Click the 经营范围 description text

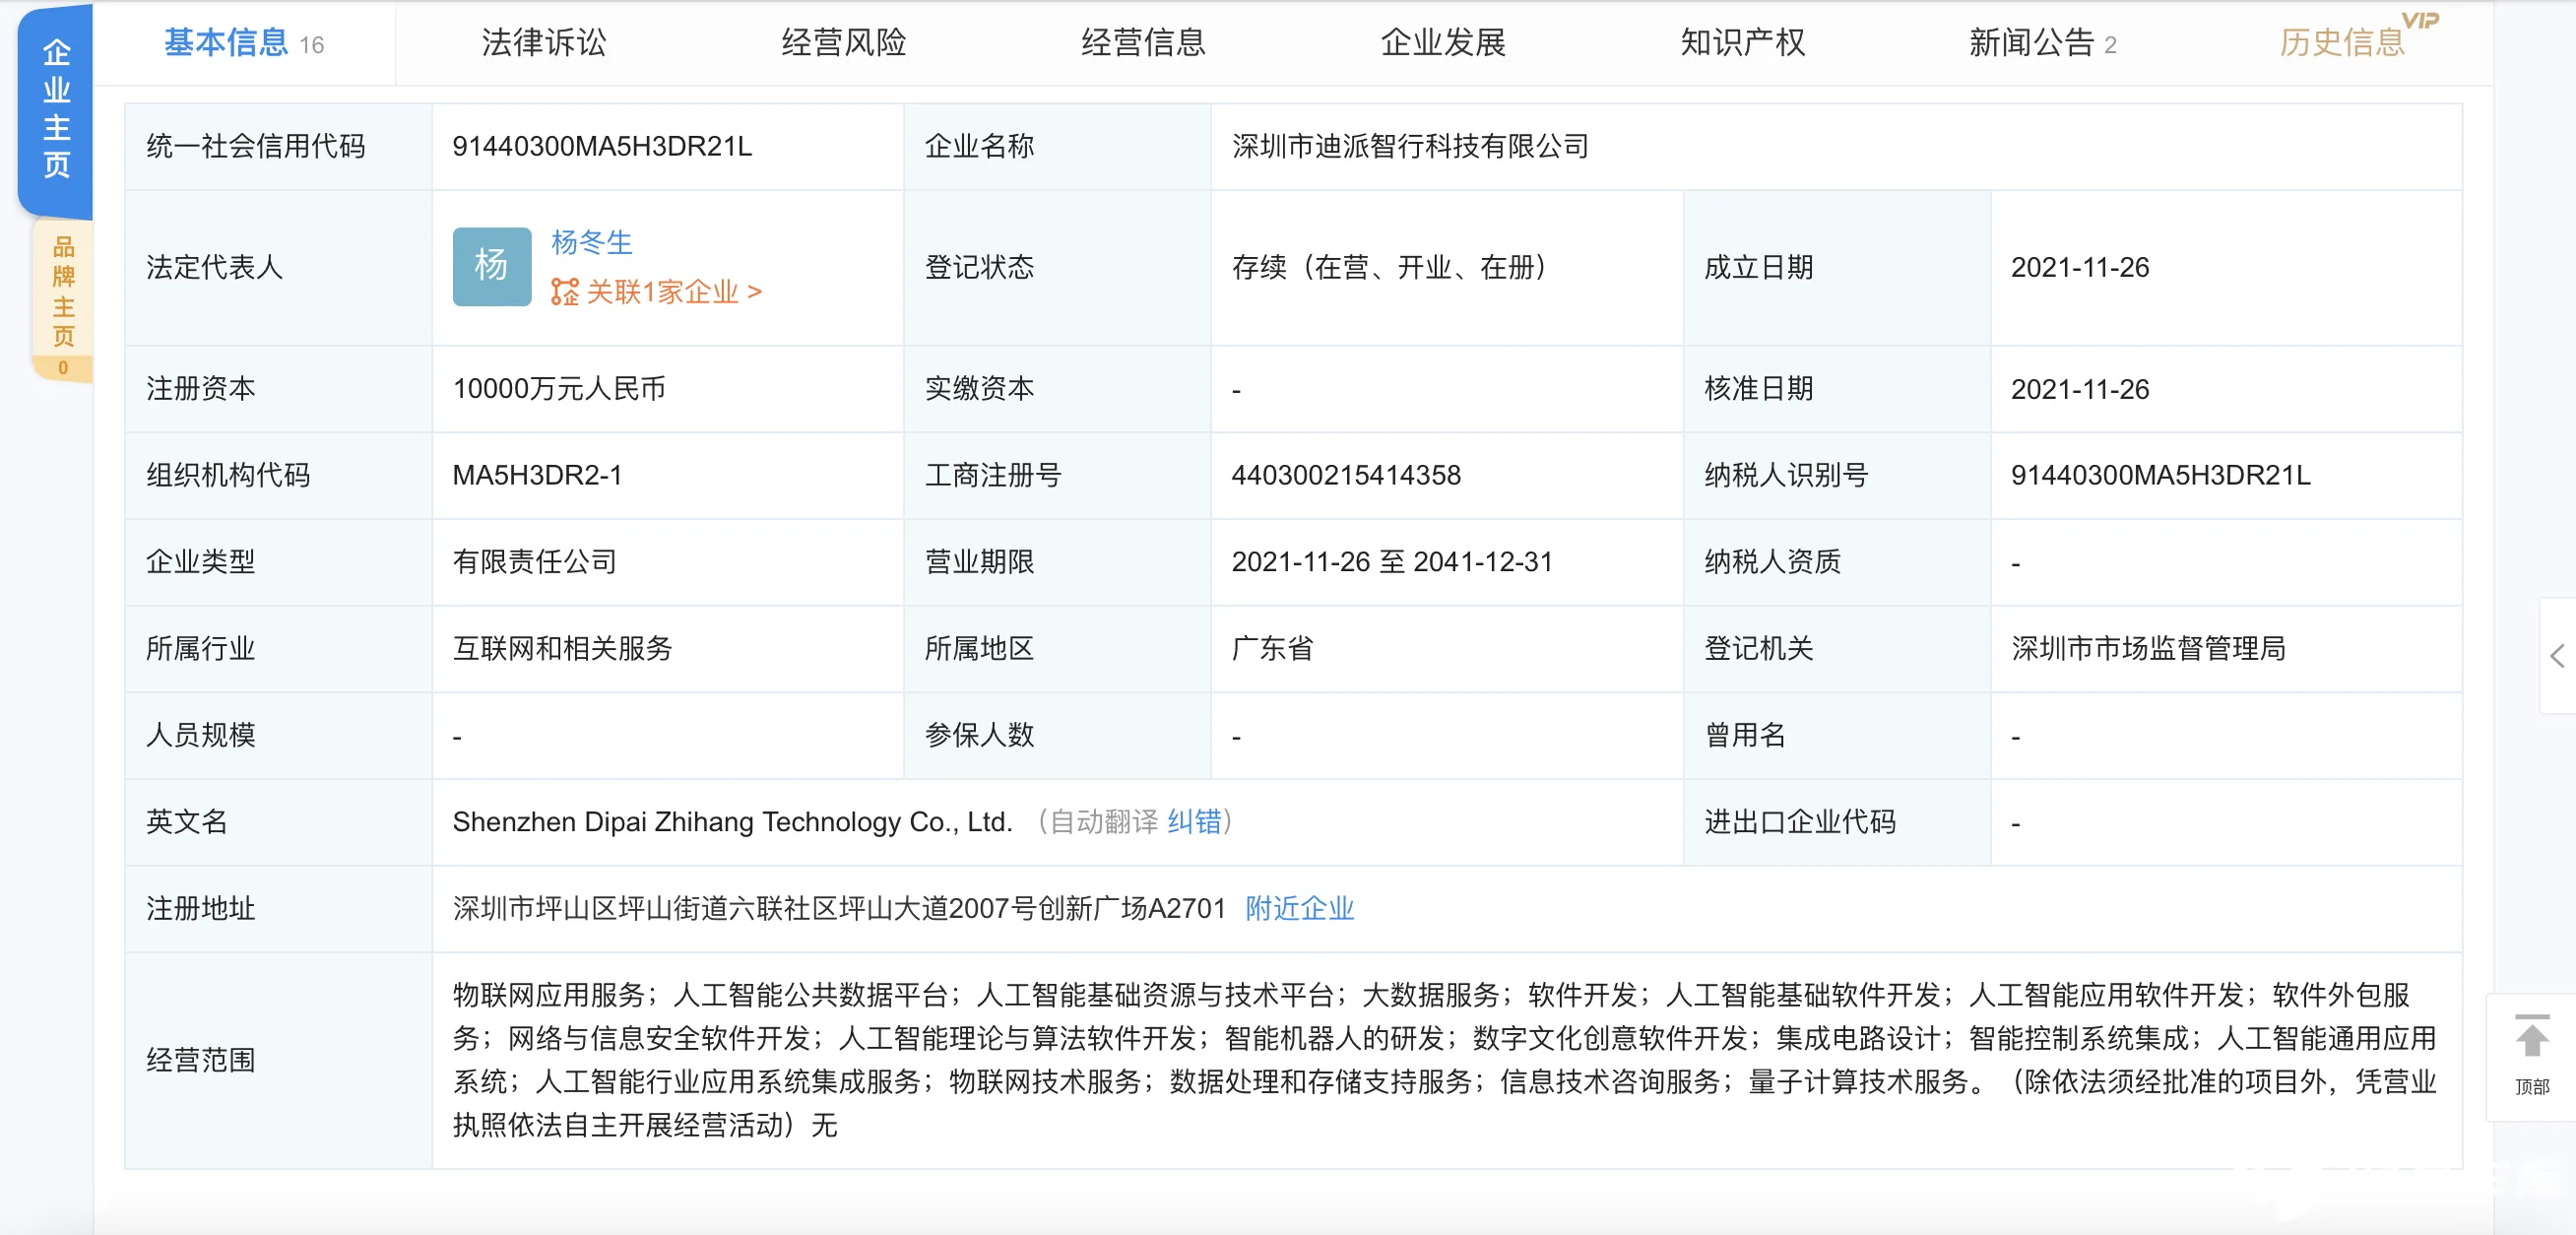(x=1444, y=1060)
